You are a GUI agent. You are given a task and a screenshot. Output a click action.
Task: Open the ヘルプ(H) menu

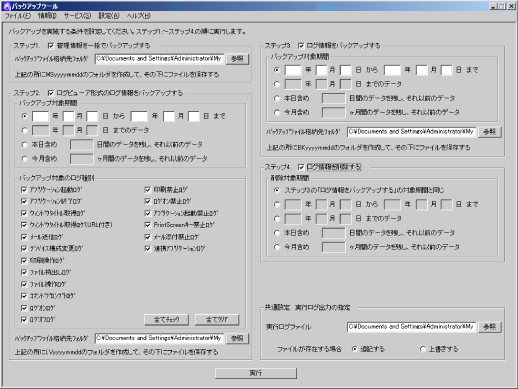pyautogui.click(x=139, y=16)
